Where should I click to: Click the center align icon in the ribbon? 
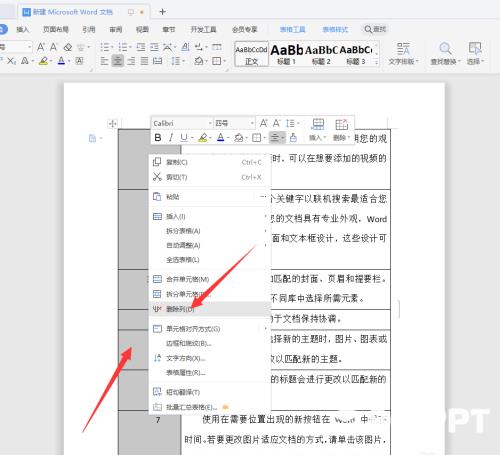pyautogui.click(x=117, y=61)
